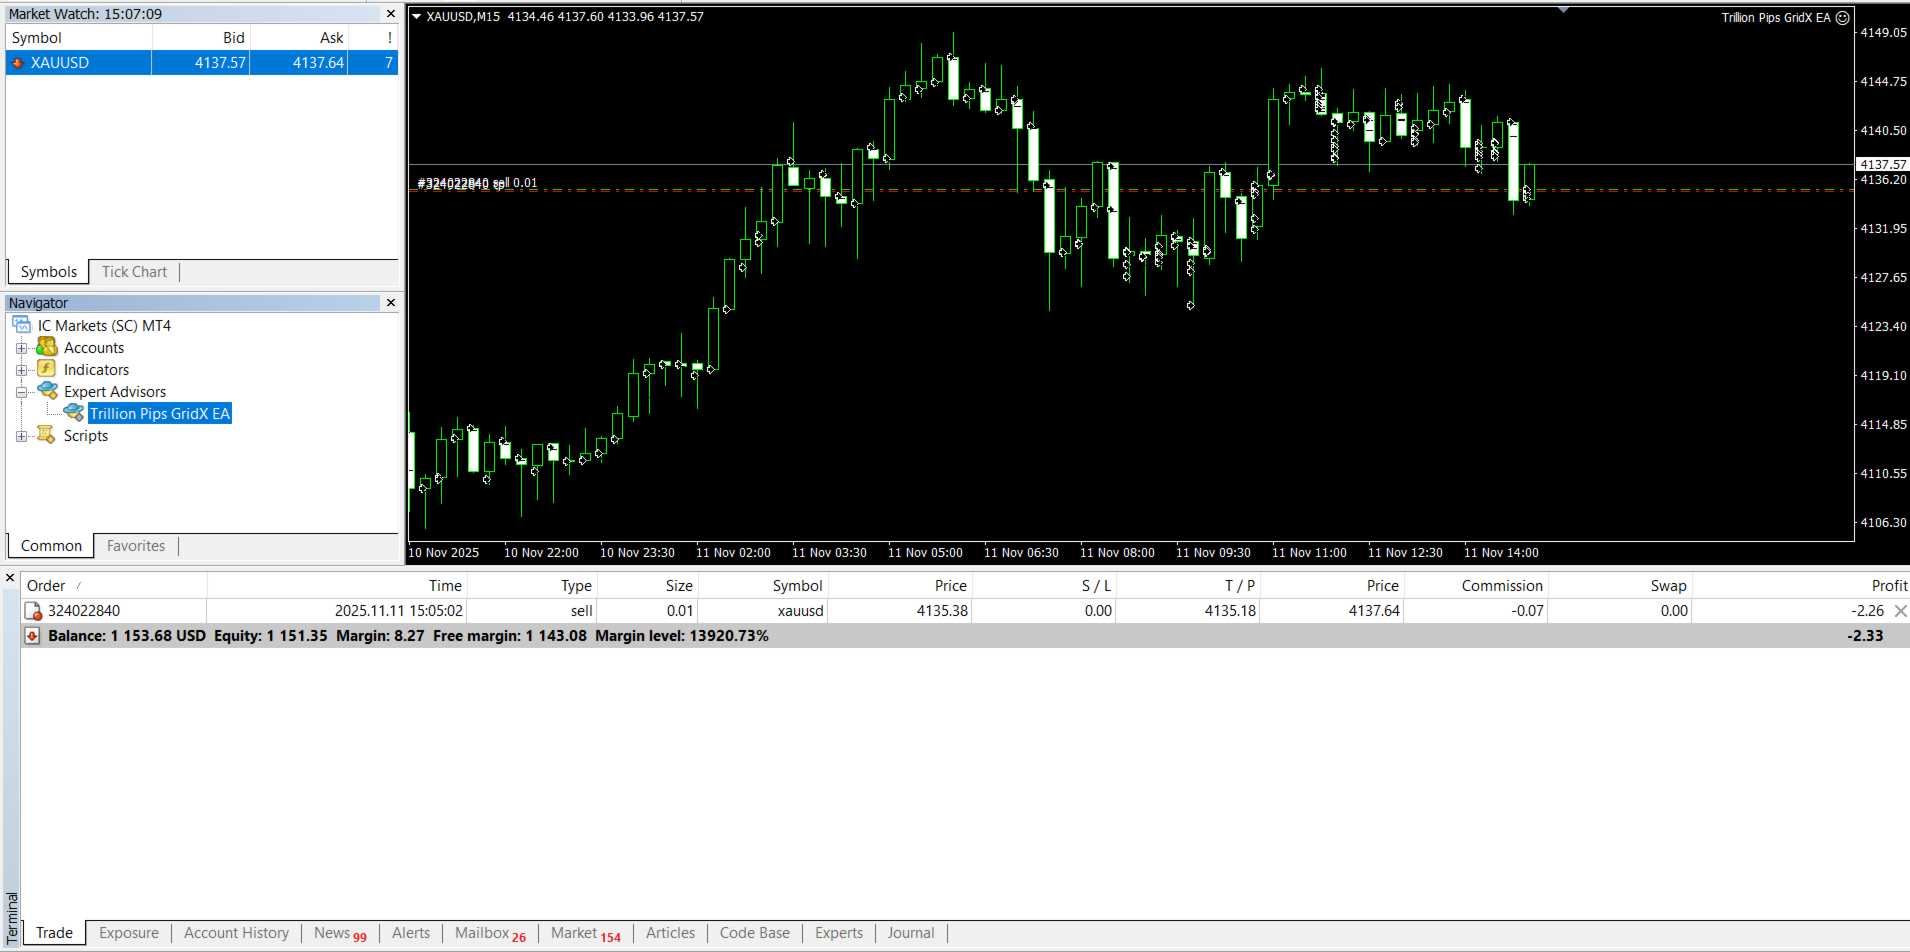The height and width of the screenshot is (952, 1910).
Task: Click the T/P value 4135.18
Action: coord(1230,611)
